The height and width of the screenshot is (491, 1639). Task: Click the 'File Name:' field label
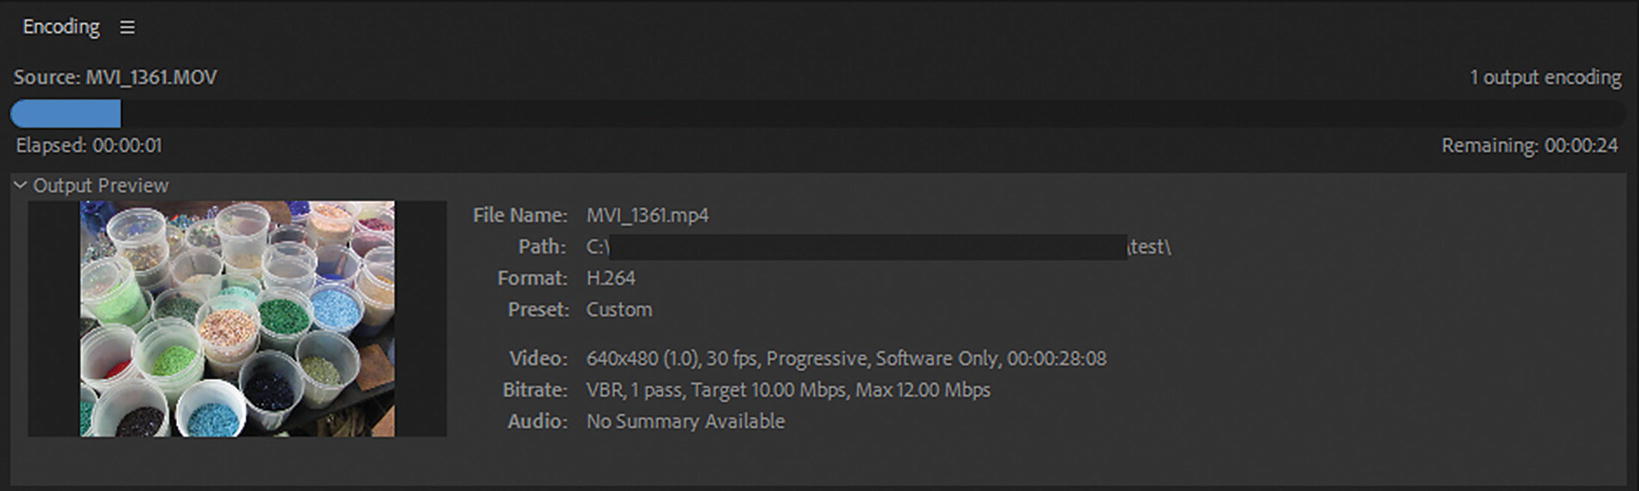tap(520, 215)
